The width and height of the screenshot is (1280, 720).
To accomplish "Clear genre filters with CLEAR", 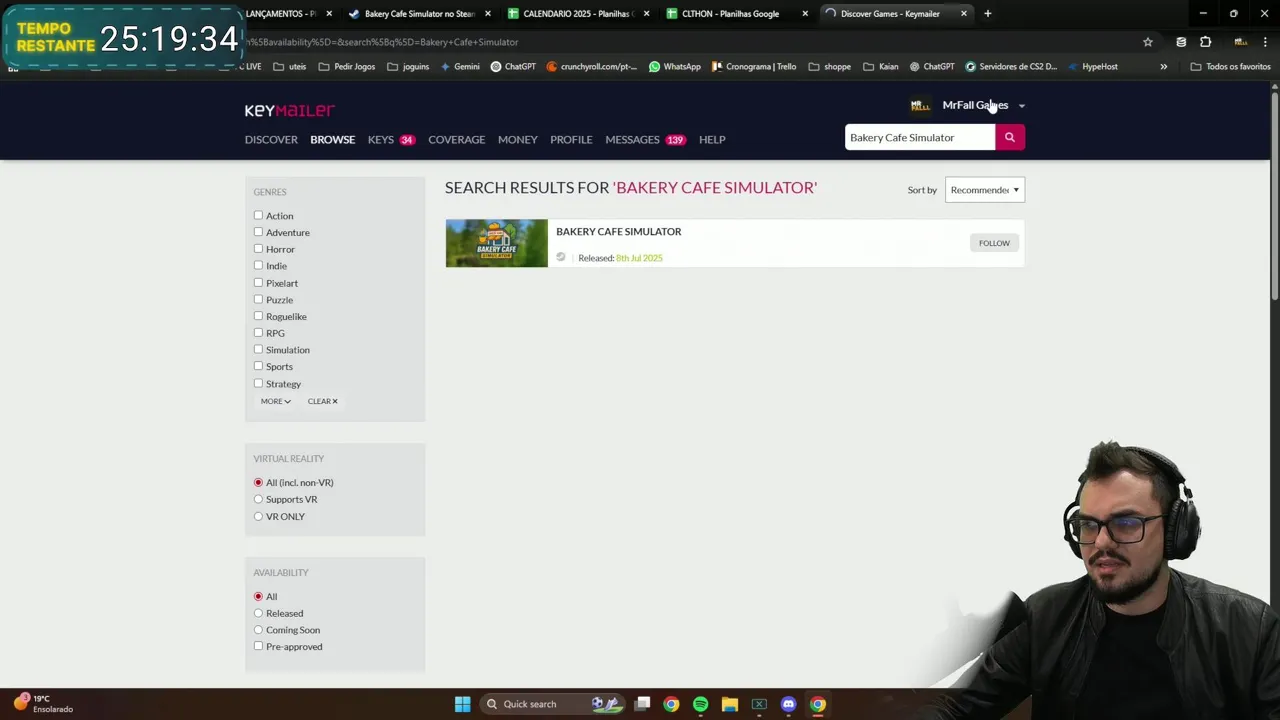I will [322, 401].
